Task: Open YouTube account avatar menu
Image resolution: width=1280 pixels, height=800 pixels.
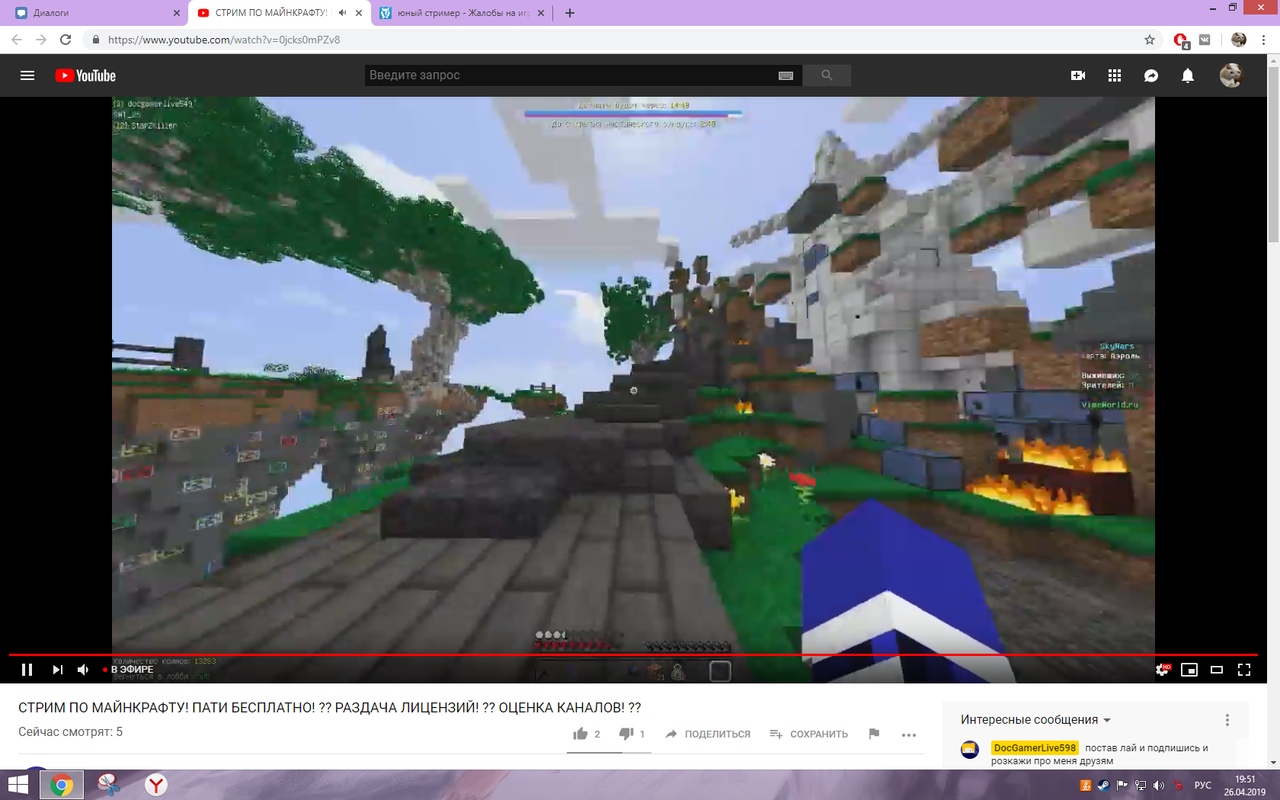Action: click(1231, 75)
